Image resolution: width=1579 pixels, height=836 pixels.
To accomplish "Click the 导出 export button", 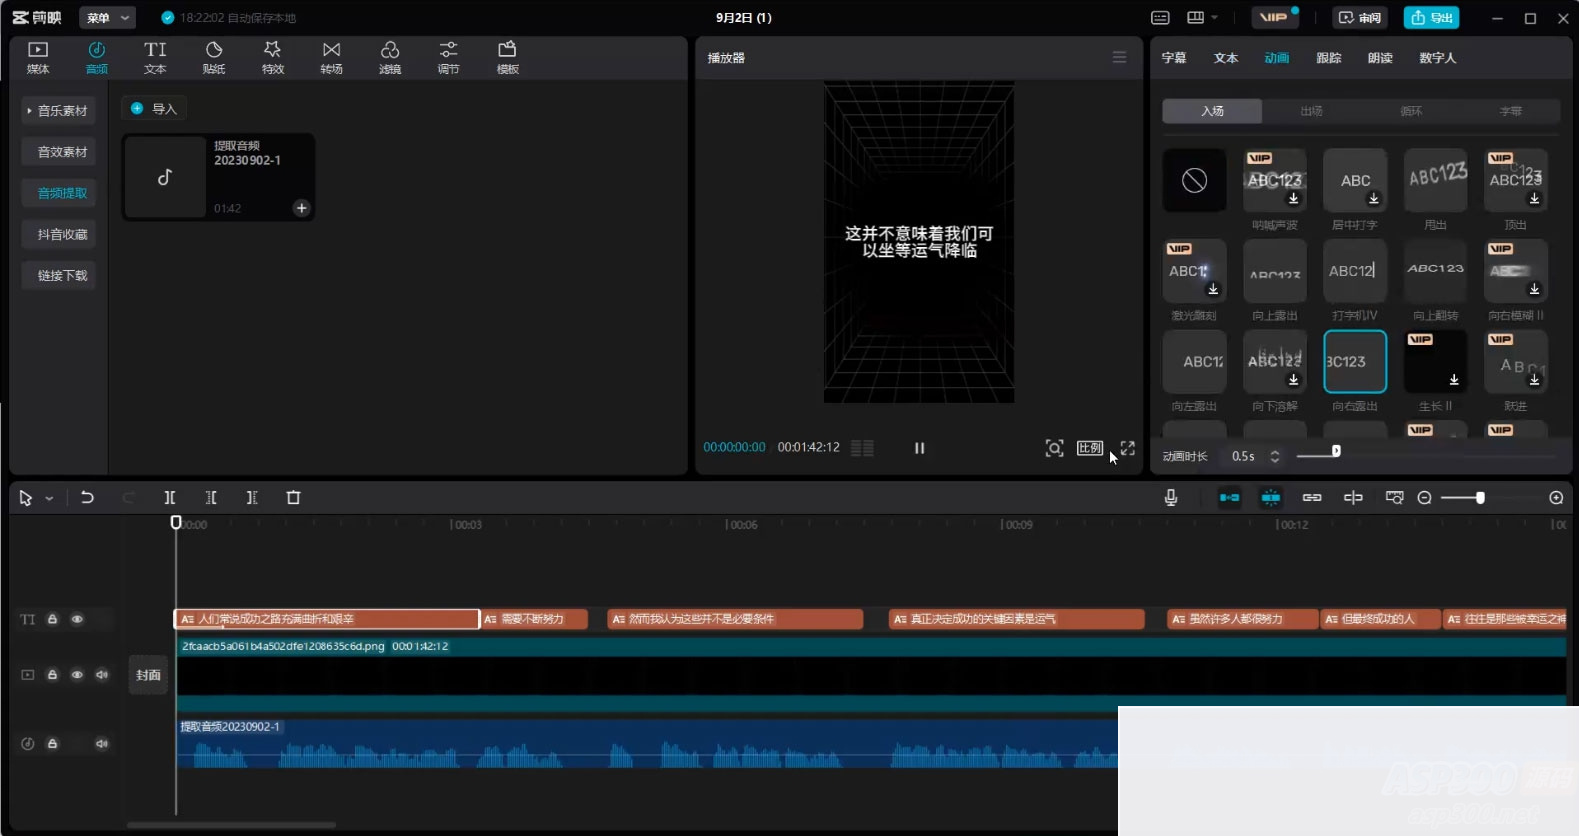I will point(1432,18).
